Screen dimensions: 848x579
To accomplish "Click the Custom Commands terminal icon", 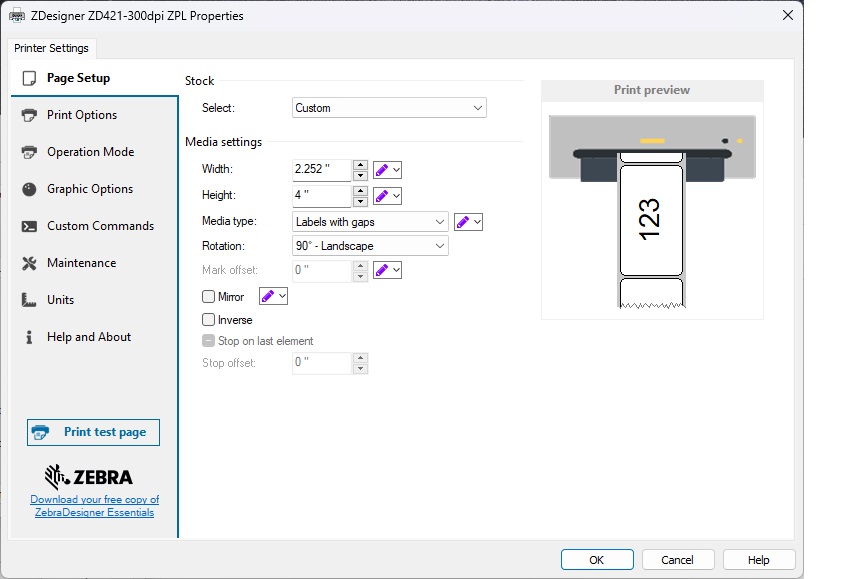I will (x=29, y=226).
